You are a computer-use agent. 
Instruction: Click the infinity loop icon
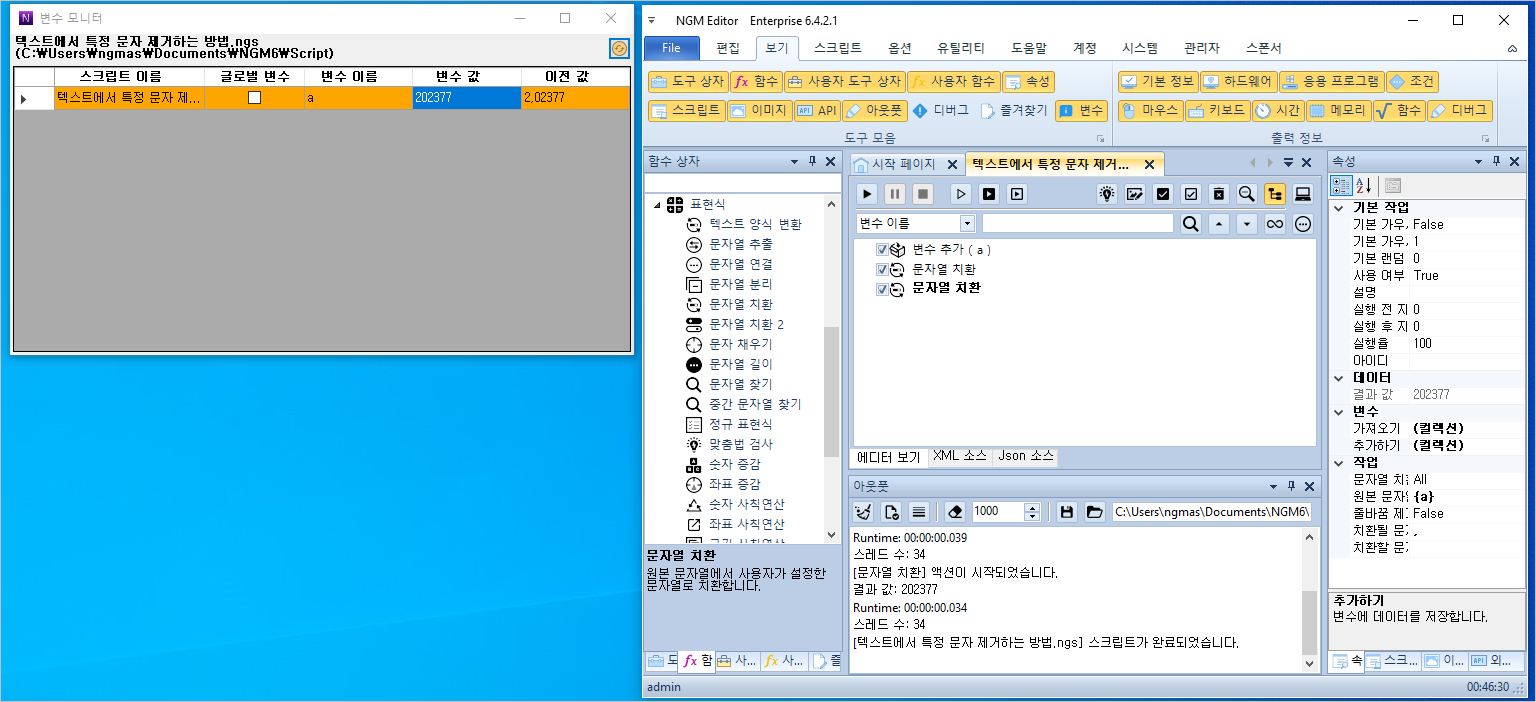click(x=1275, y=224)
